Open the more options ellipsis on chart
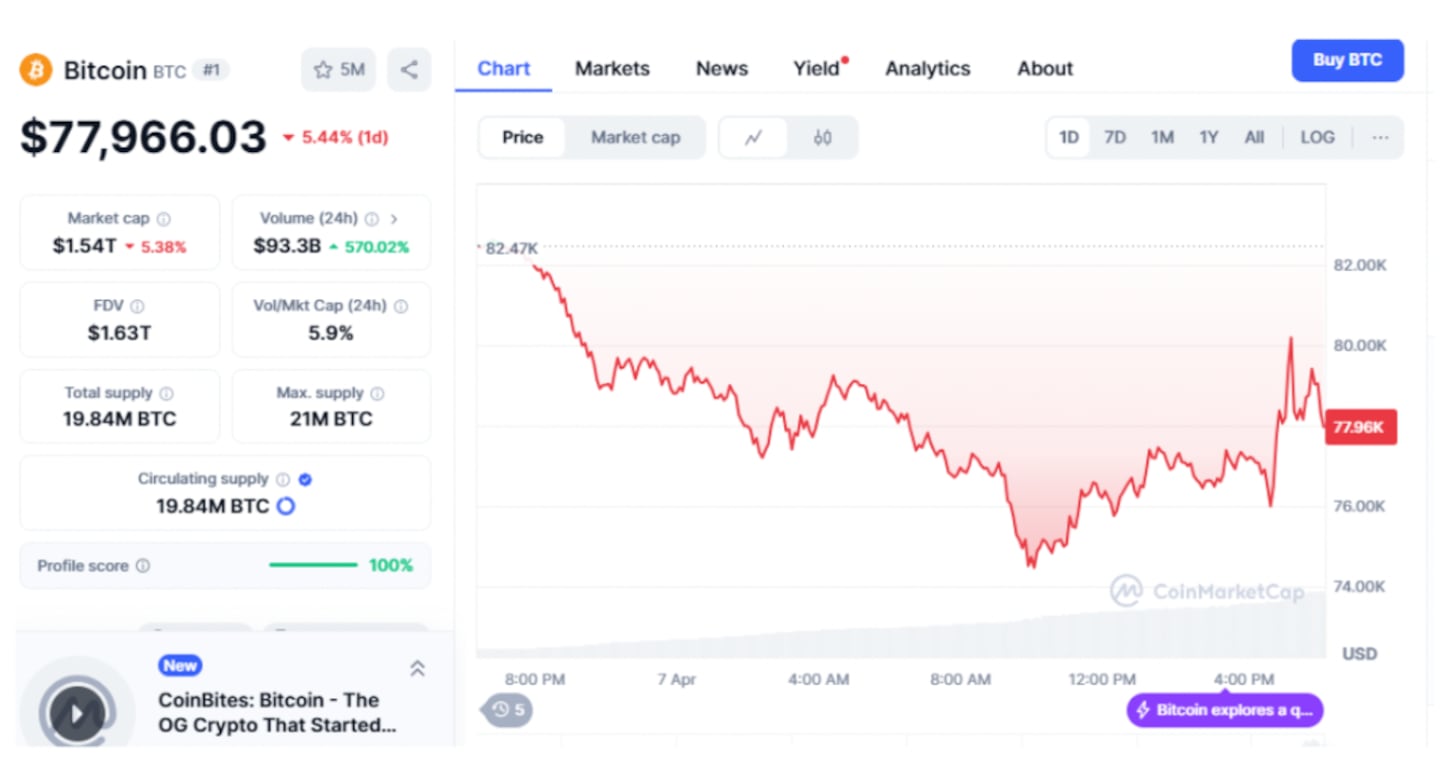The width and height of the screenshot is (1440, 757). pyautogui.click(x=1380, y=138)
